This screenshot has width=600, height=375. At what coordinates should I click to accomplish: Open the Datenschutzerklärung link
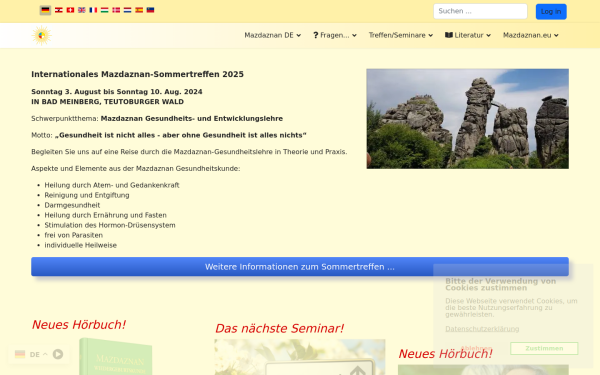482,329
